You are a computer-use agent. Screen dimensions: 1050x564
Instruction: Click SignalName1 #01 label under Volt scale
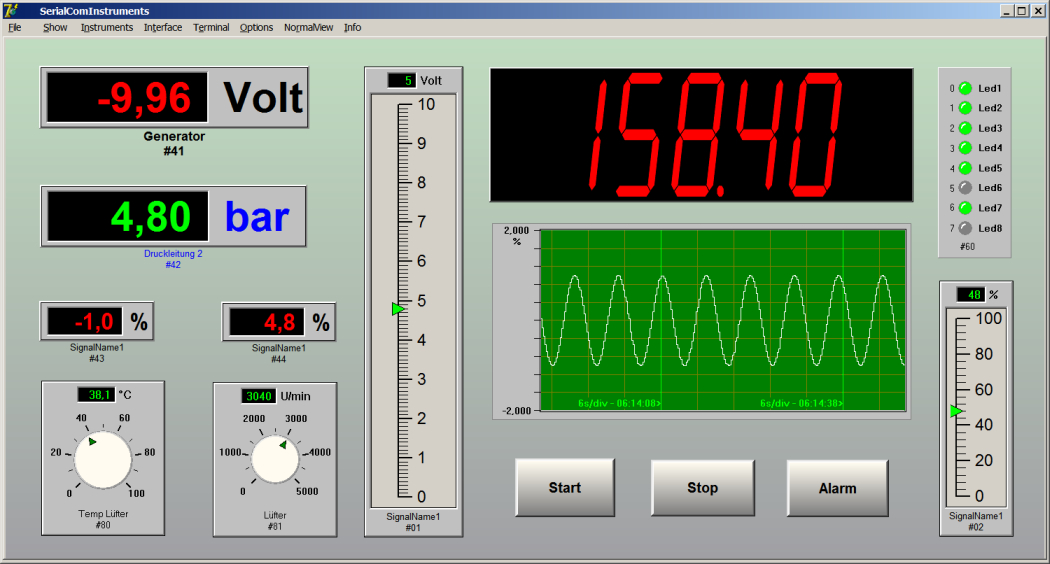click(413, 522)
